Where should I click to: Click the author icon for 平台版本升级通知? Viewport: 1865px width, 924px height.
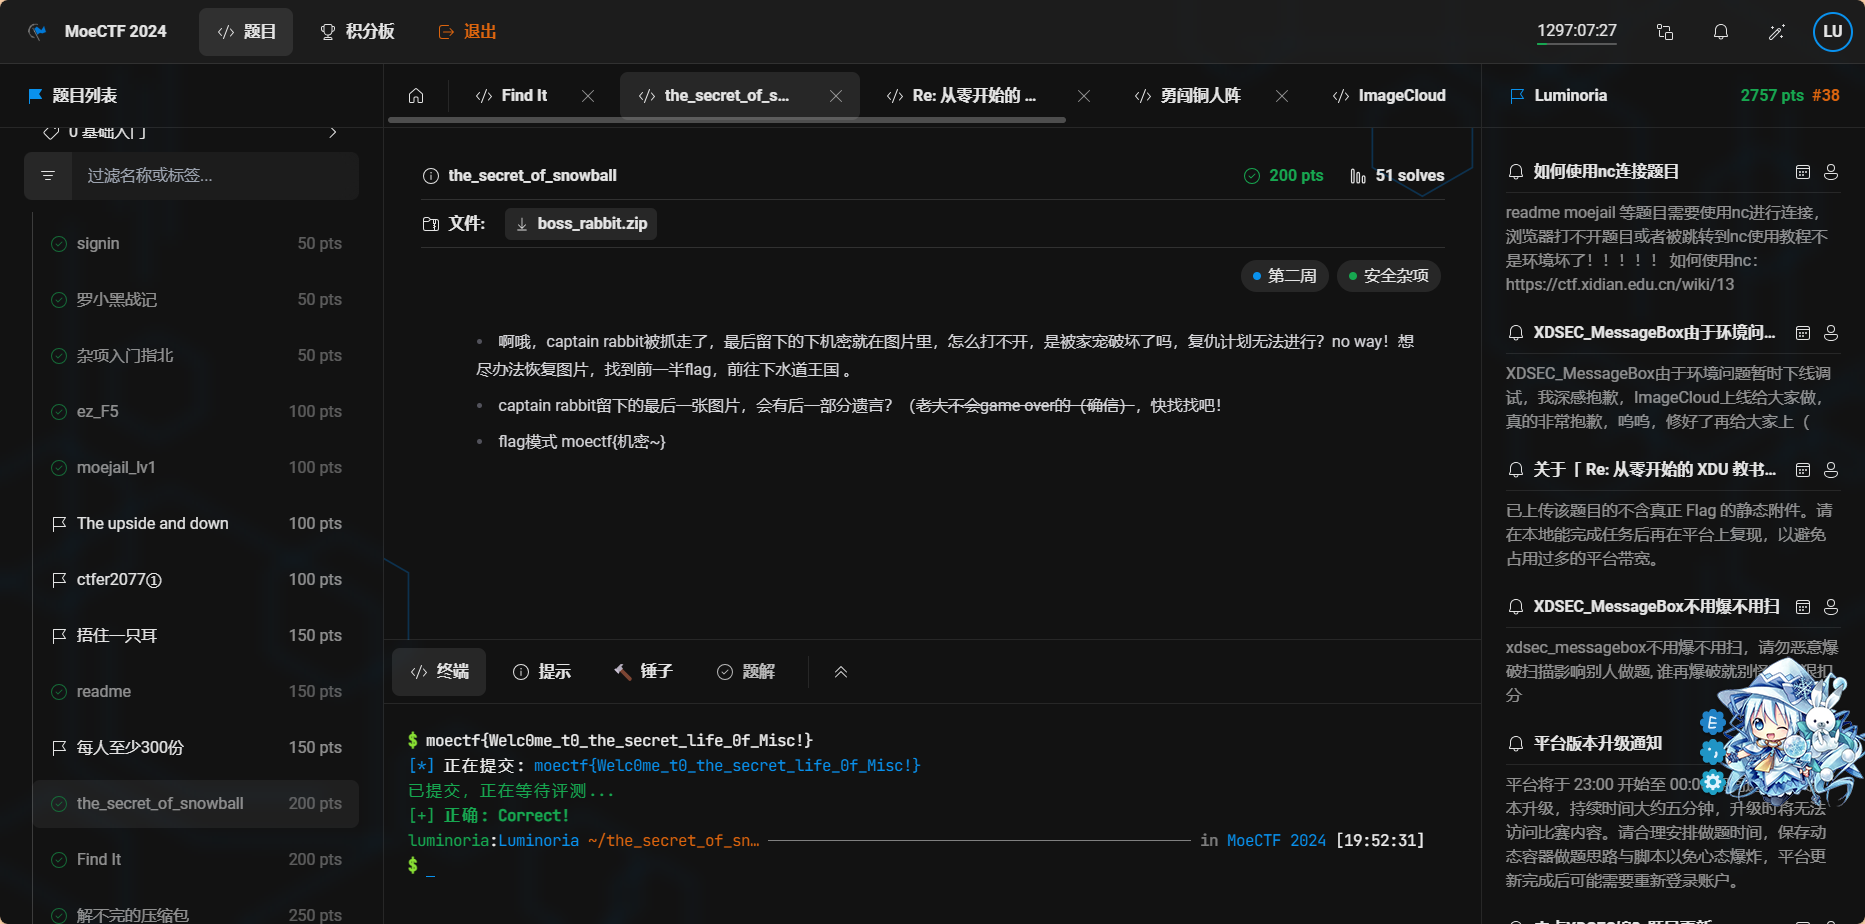coord(1831,744)
